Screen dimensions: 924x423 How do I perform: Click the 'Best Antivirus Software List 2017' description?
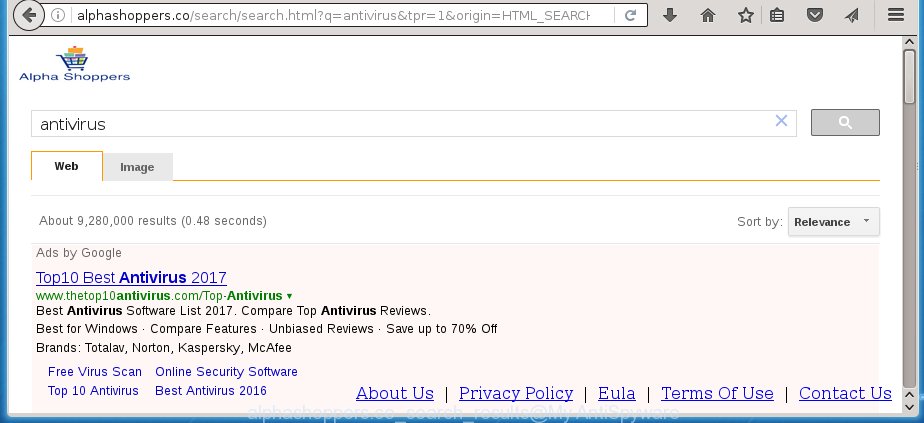coord(233,310)
